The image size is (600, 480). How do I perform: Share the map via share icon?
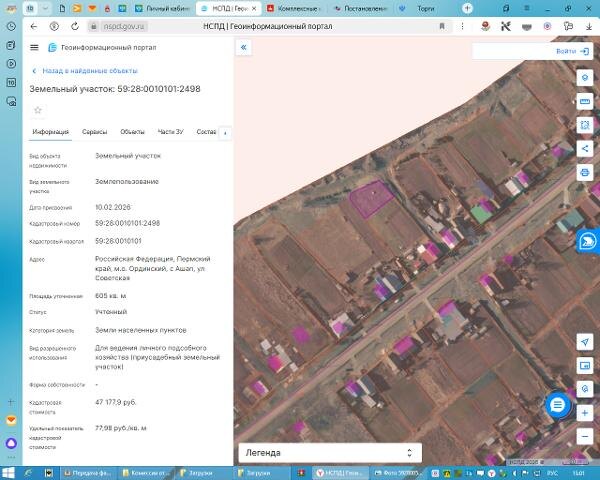click(584, 149)
